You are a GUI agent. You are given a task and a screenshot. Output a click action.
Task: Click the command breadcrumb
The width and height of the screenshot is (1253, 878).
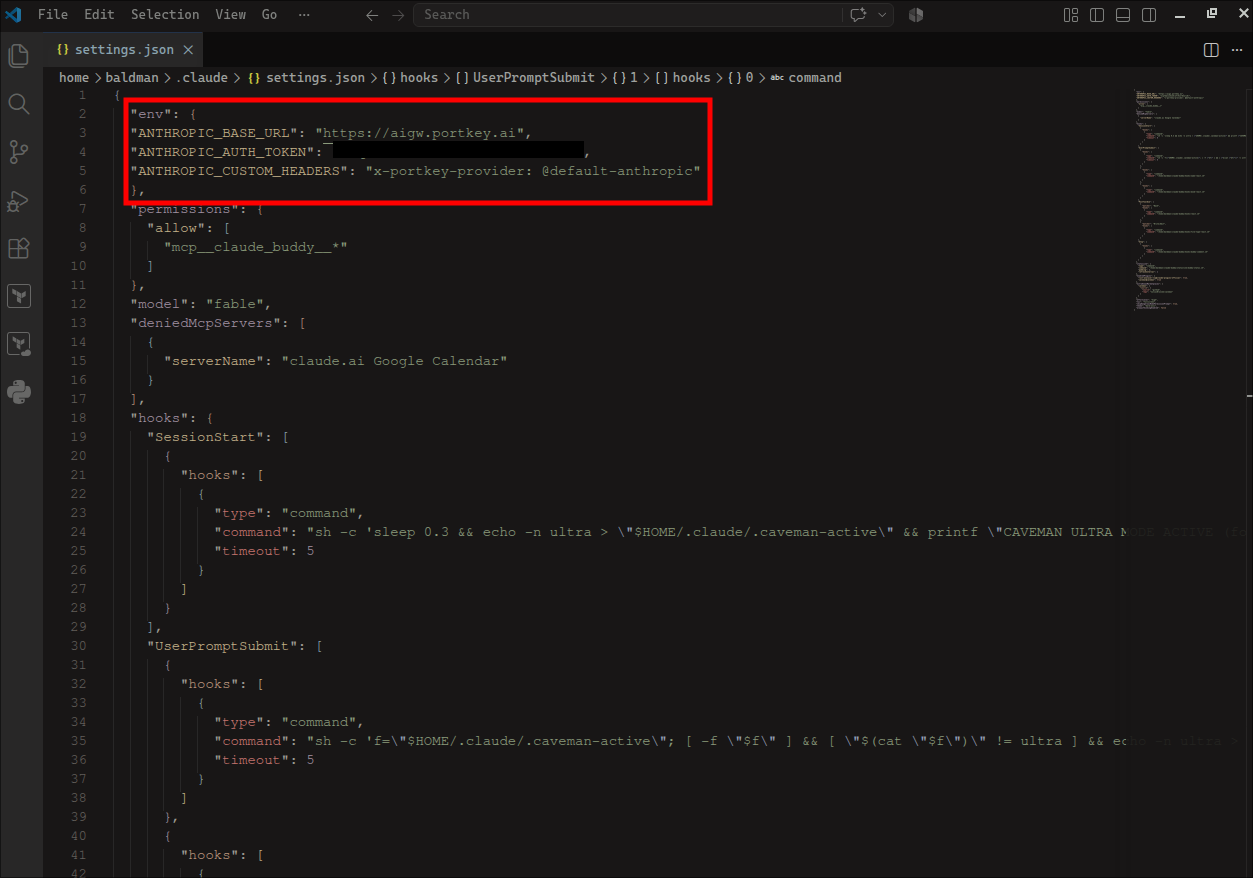coord(806,78)
